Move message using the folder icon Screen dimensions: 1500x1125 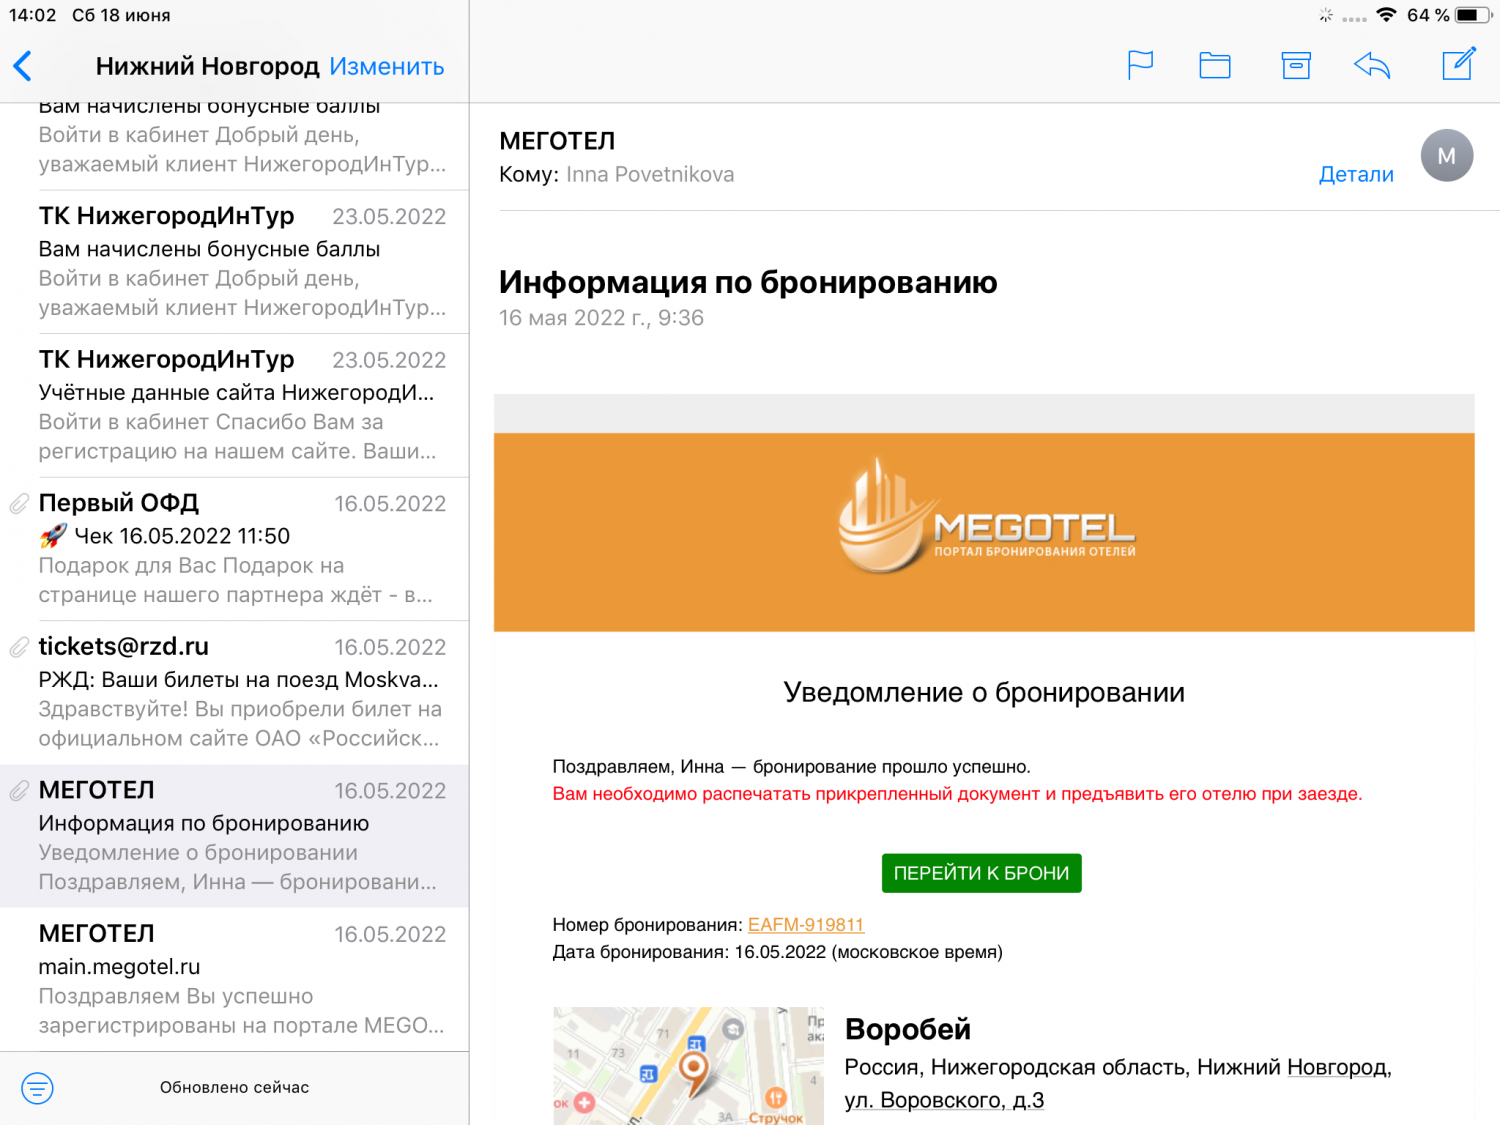click(1215, 65)
